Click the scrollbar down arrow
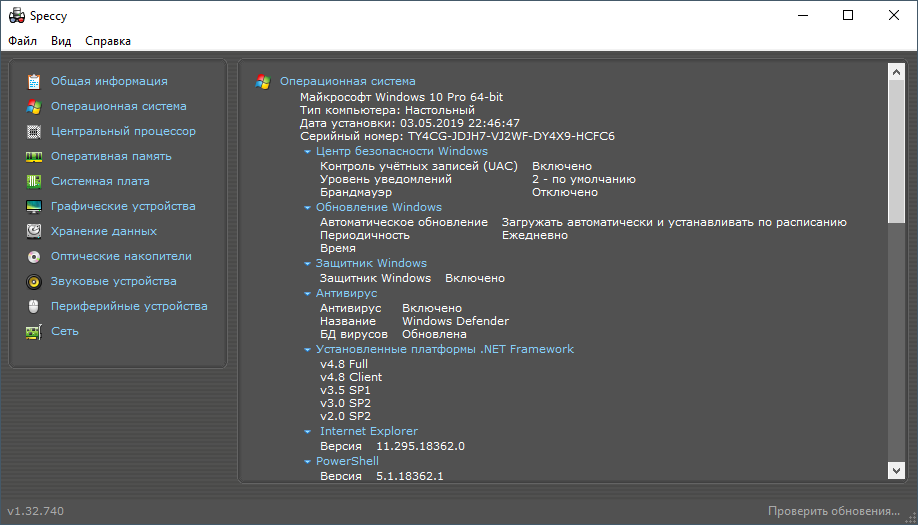The height and width of the screenshot is (525, 918). pyautogui.click(x=896, y=471)
